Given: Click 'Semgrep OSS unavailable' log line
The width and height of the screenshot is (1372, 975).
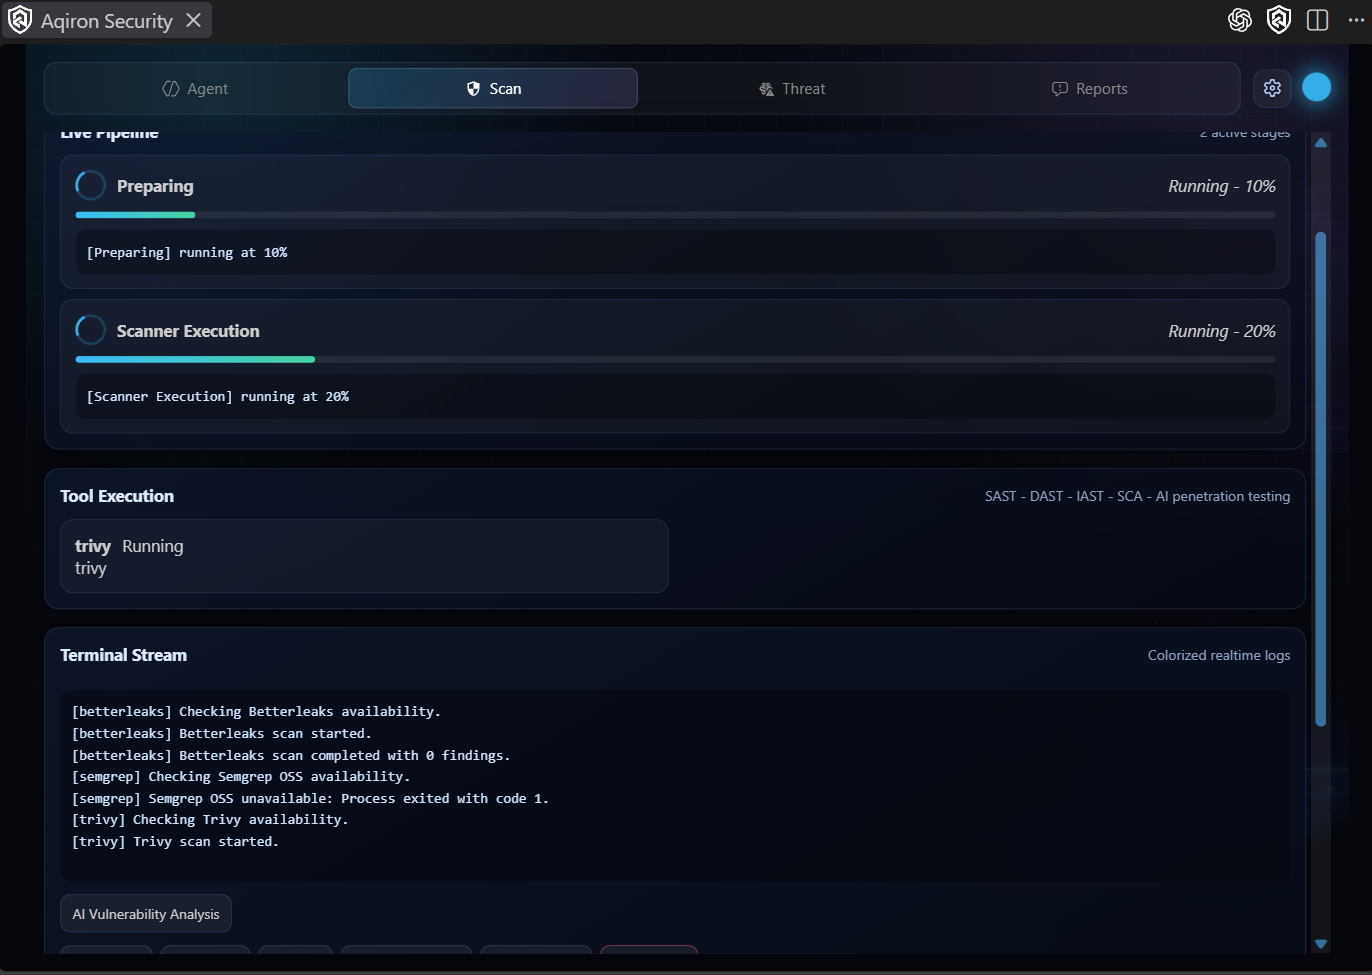Looking at the screenshot, I should coord(310,799).
